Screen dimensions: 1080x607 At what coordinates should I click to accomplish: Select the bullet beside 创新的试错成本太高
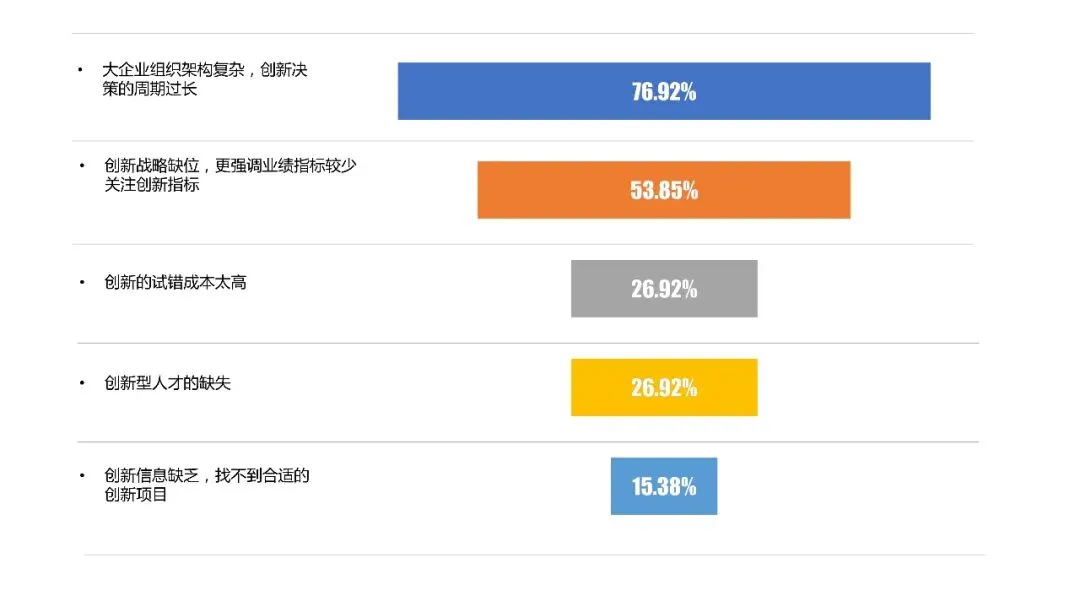[82, 283]
